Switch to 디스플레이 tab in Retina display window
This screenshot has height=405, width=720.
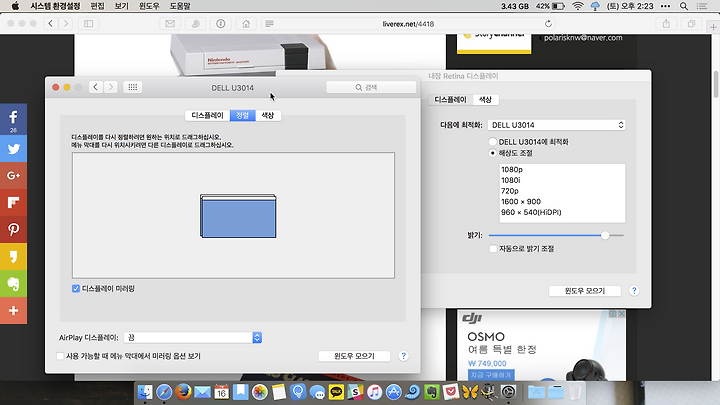pos(450,100)
